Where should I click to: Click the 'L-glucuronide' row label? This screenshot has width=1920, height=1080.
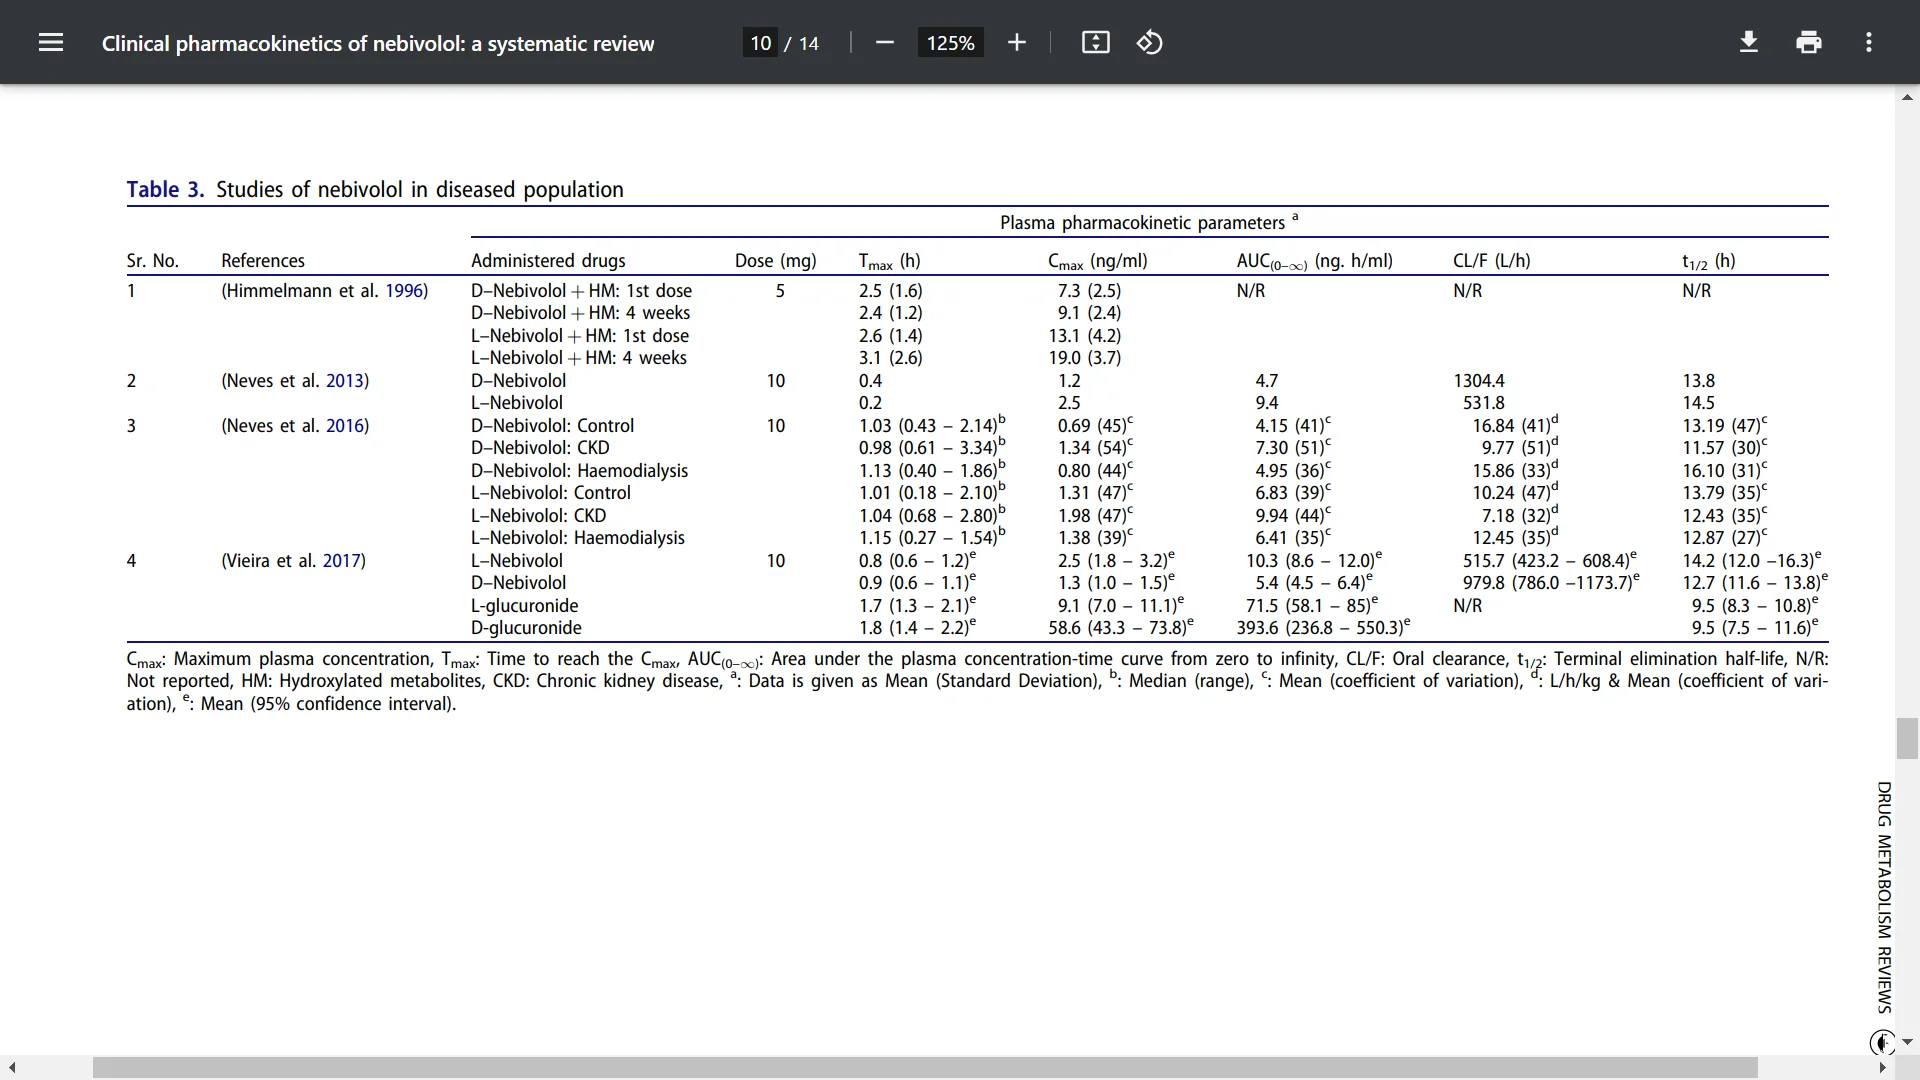pos(525,606)
